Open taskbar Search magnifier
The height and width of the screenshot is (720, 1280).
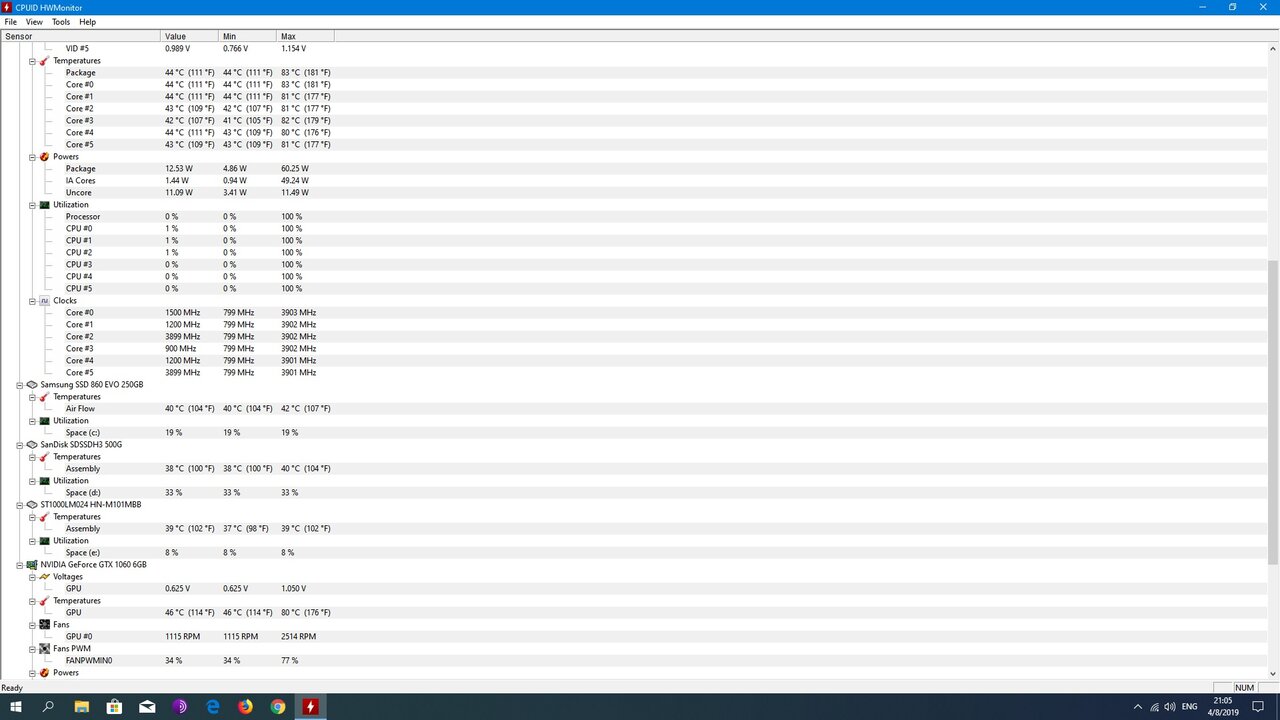(x=48, y=706)
